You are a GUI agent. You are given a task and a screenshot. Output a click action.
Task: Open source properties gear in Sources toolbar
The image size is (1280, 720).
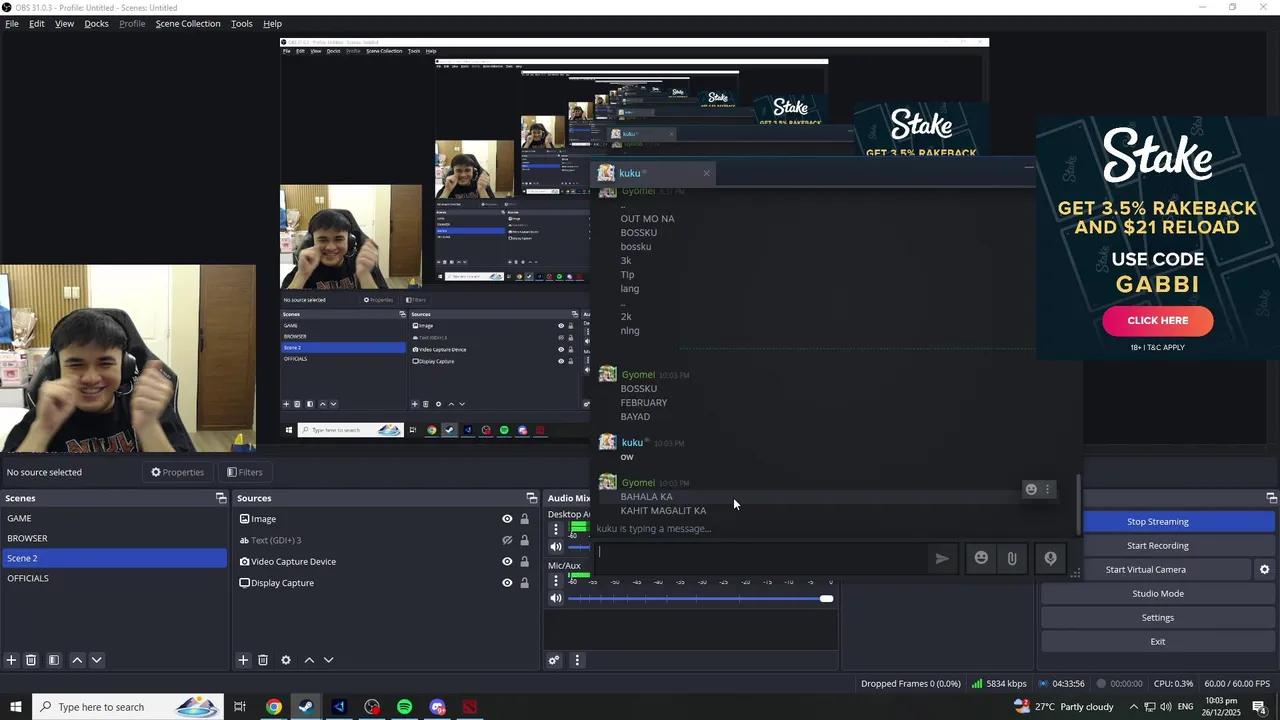pyautogui.click(x=286, y=660)
